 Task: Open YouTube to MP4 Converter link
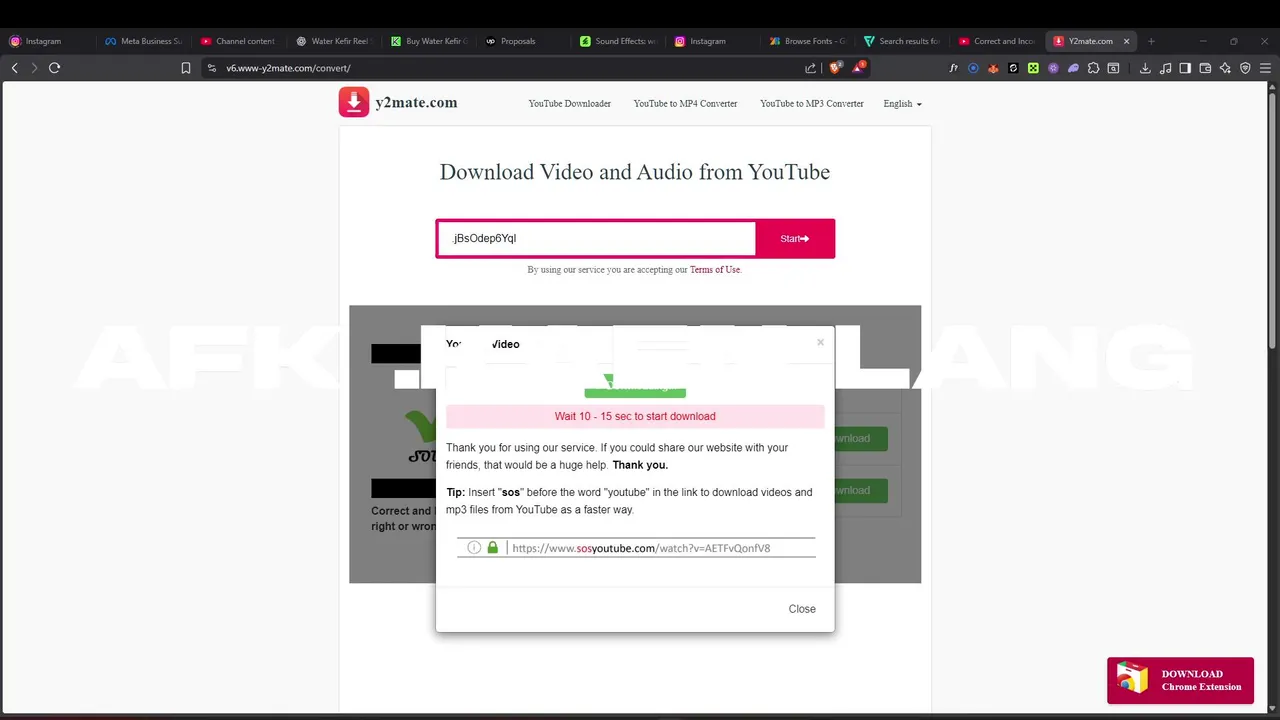coord(685,104)
